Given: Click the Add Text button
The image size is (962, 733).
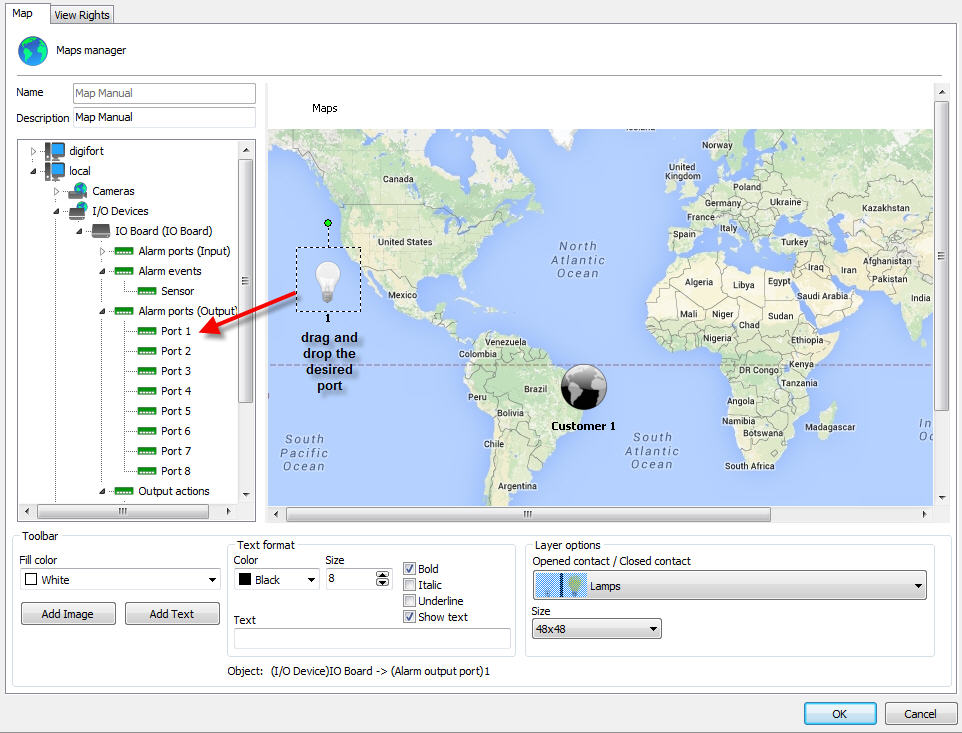Looking at the screenshot, I should (x=172, y=613).
